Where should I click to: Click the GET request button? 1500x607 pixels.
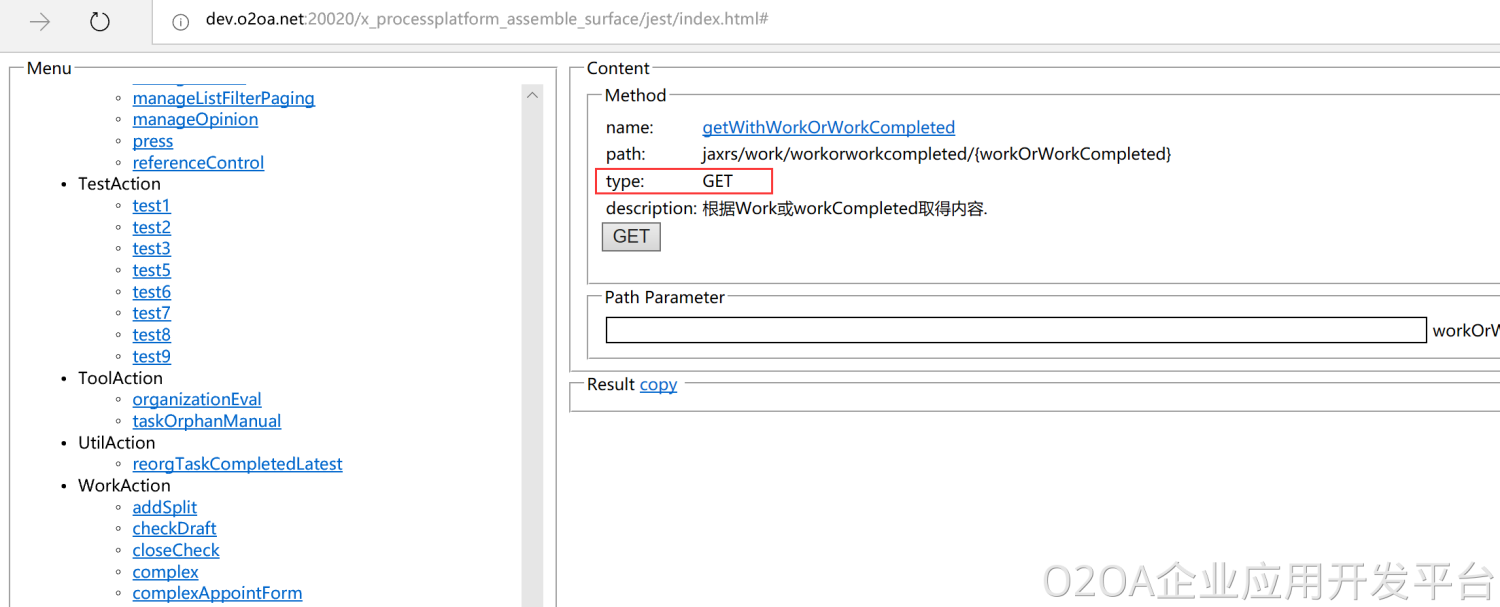631,236
